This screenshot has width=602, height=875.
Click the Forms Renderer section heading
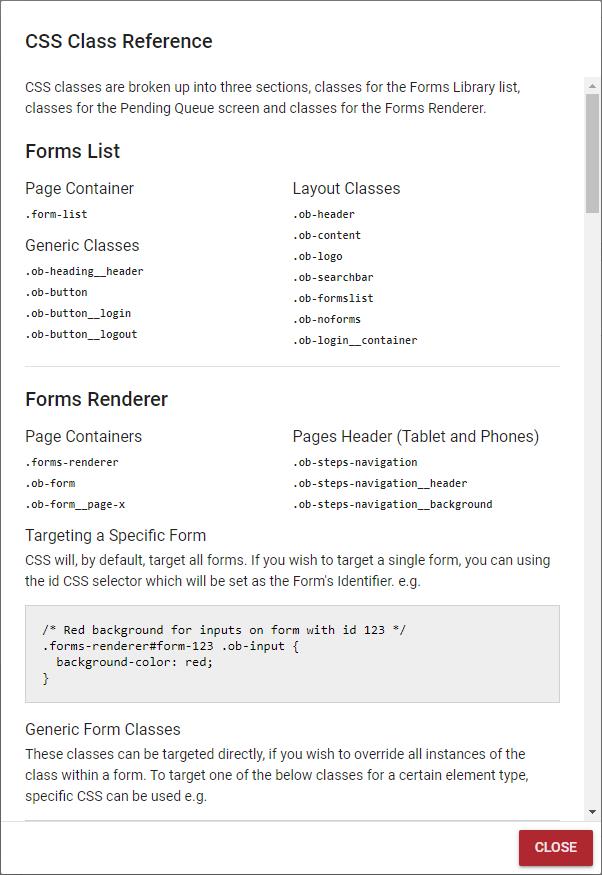pyautogui.click(x=97, y=400)
